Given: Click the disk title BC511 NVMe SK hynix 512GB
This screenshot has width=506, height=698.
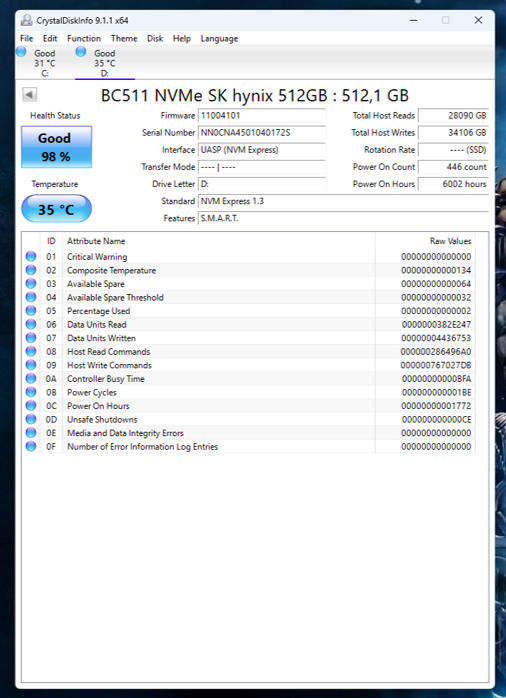Looking at the screenshot, I should coord(254,96).
